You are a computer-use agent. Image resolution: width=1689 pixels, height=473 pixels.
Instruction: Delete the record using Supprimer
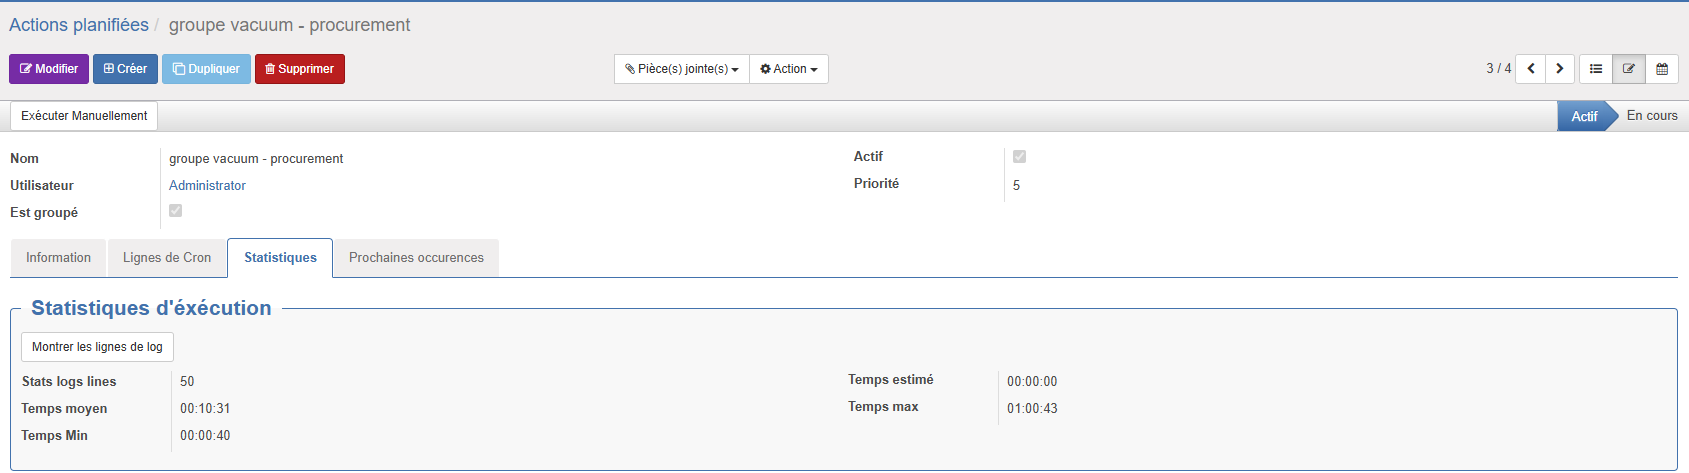(299, 69)
